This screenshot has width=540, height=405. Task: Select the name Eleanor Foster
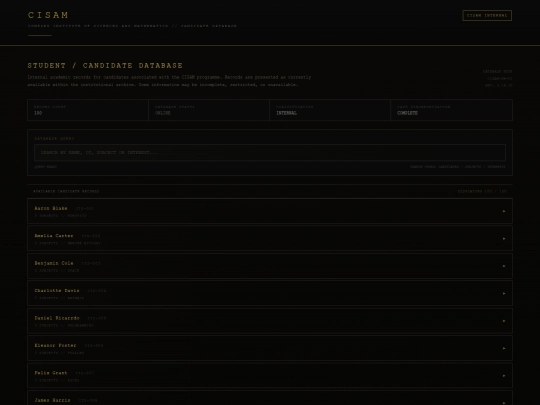point(55,345)
